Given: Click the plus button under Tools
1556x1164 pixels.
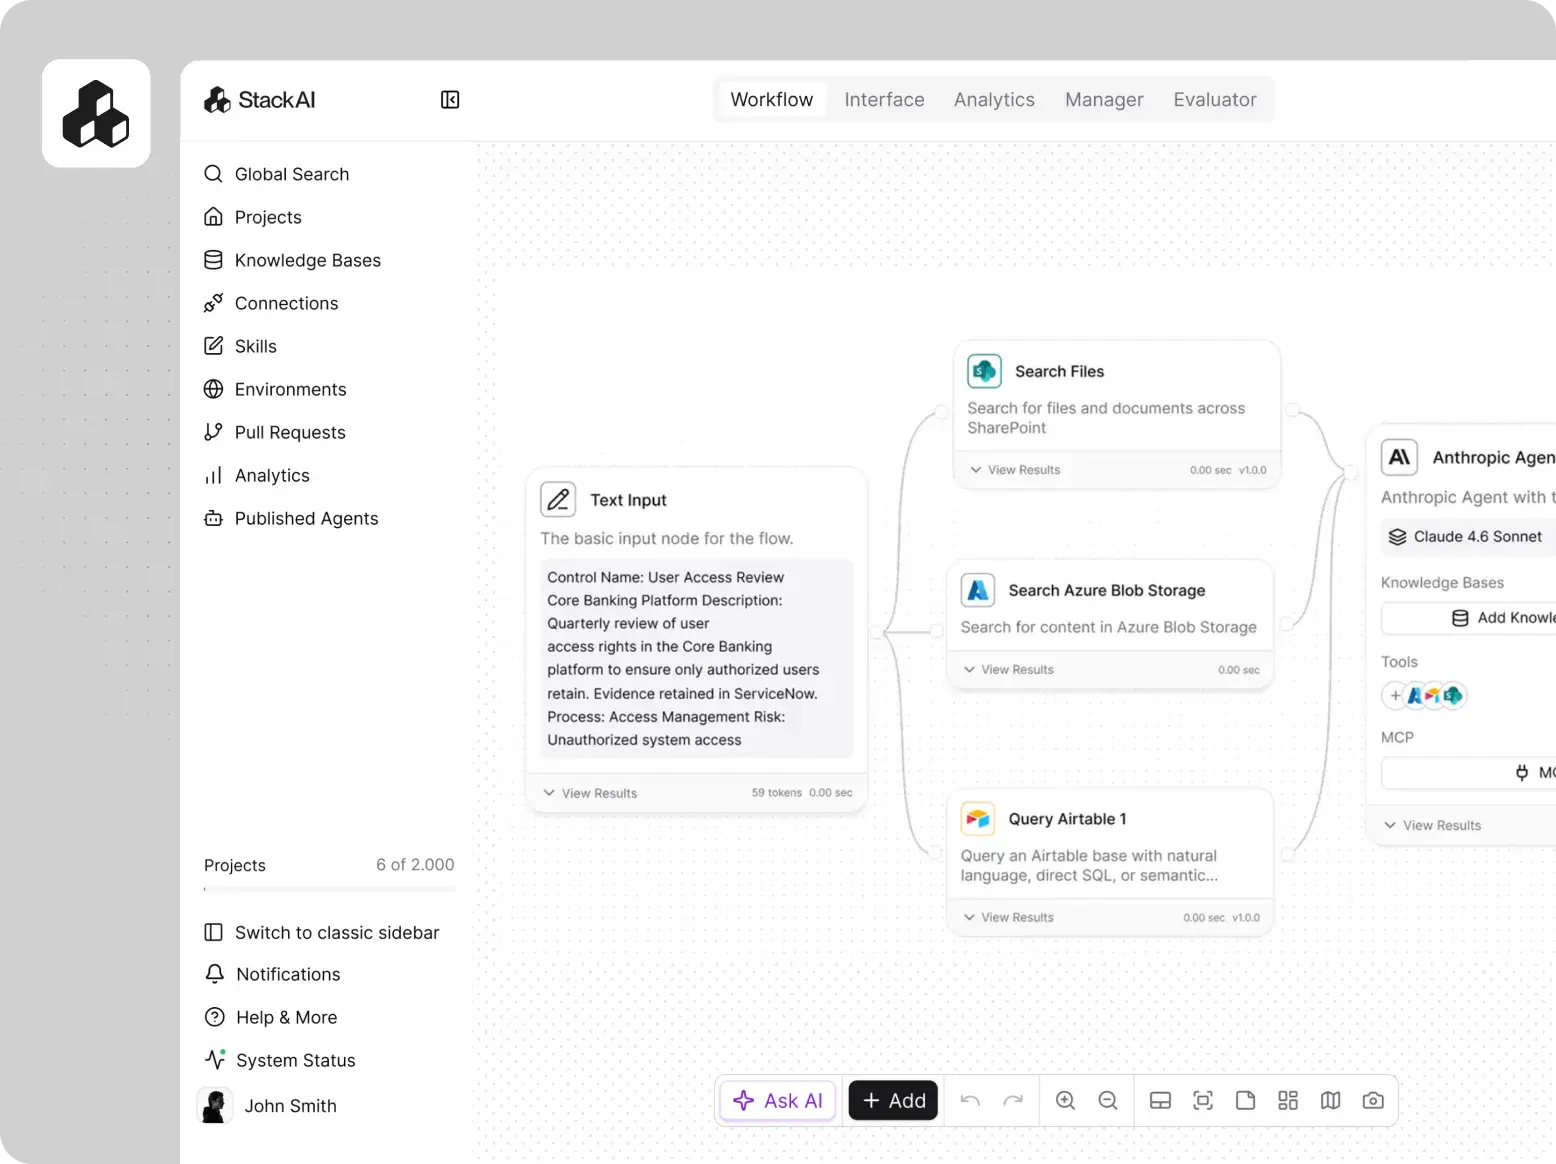Looking at the screenshot, I should (x=1395, y=695).
